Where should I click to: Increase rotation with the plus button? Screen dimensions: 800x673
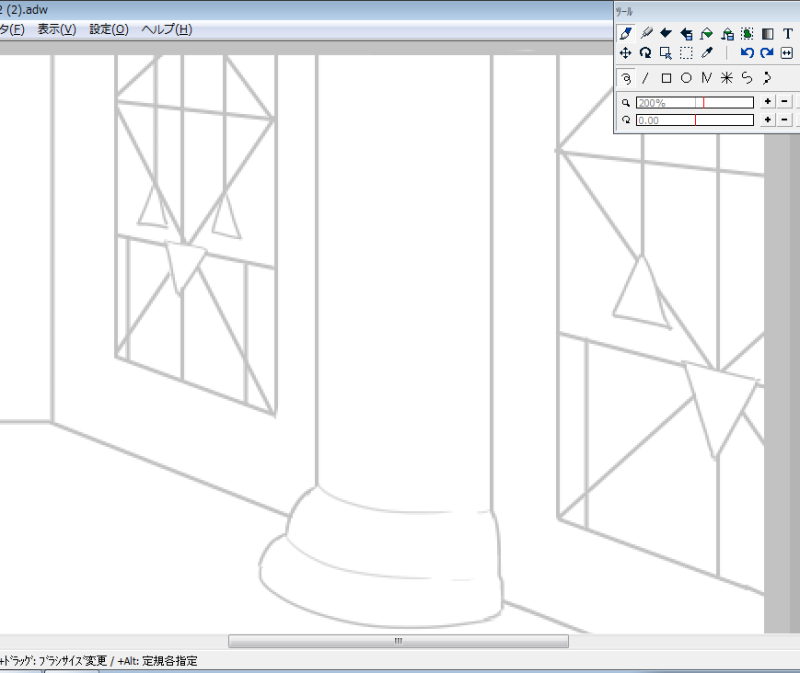pos(767,119)
